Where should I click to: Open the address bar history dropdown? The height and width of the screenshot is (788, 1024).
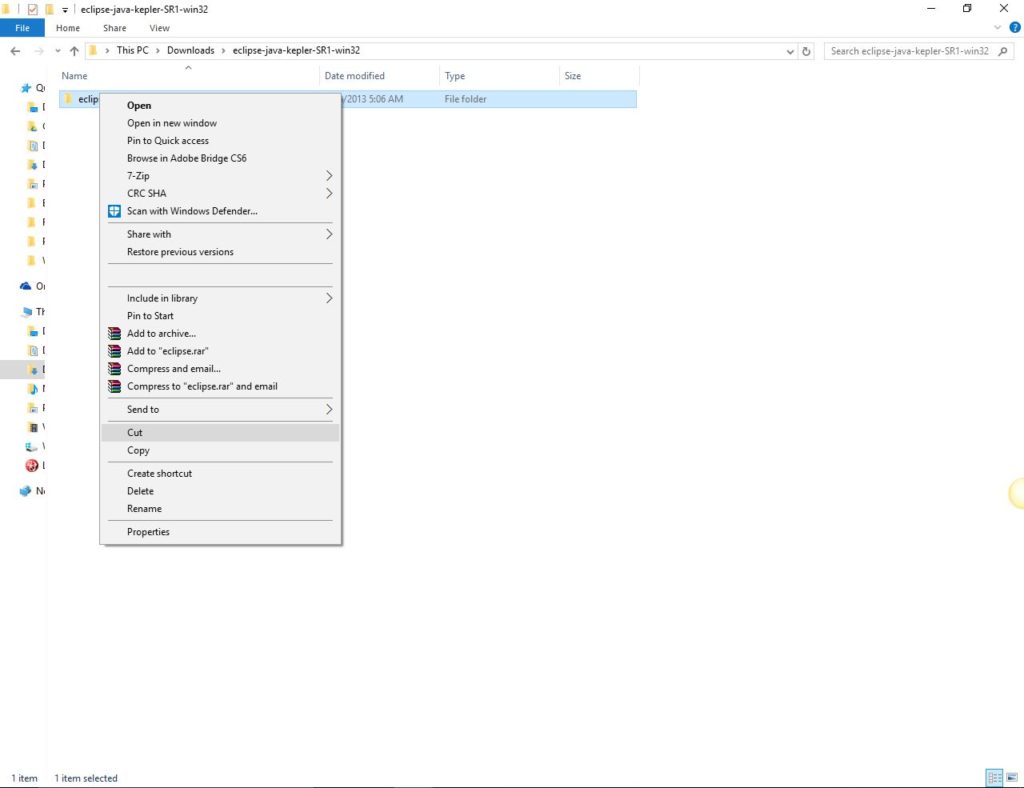(x=790, y=50)
